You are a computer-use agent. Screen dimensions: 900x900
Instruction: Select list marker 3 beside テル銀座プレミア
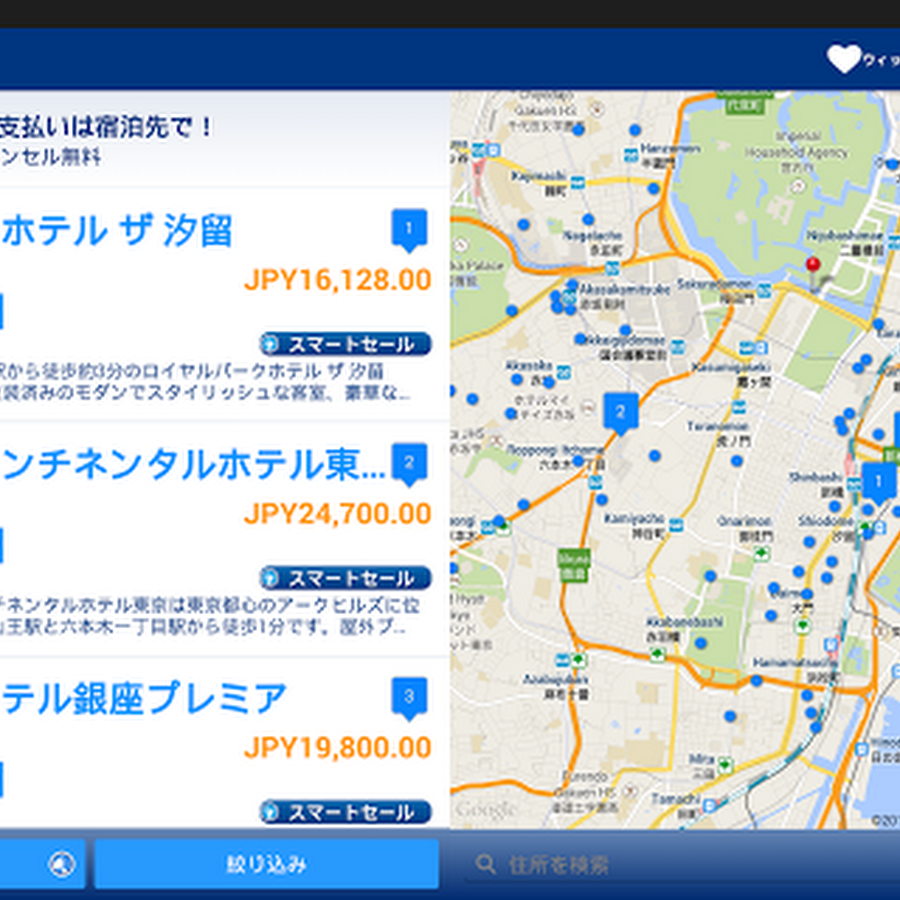[x=409, y=699]
